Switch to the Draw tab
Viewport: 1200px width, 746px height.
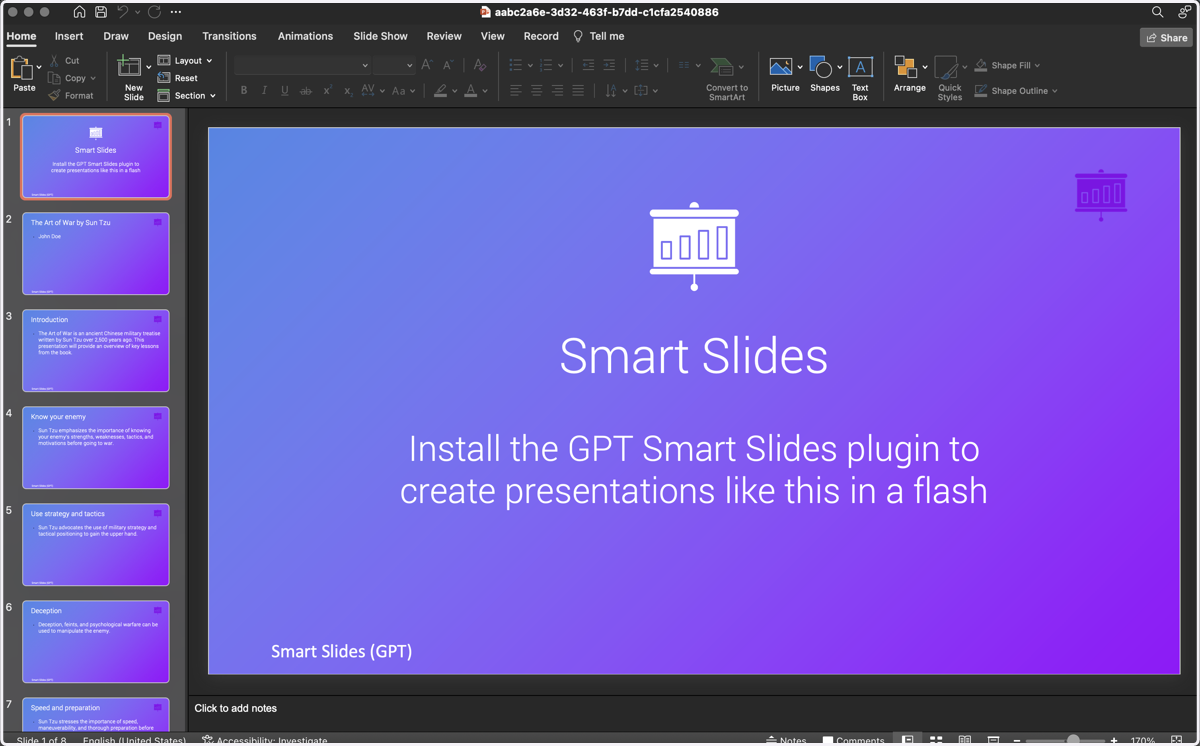click(116, 36)
